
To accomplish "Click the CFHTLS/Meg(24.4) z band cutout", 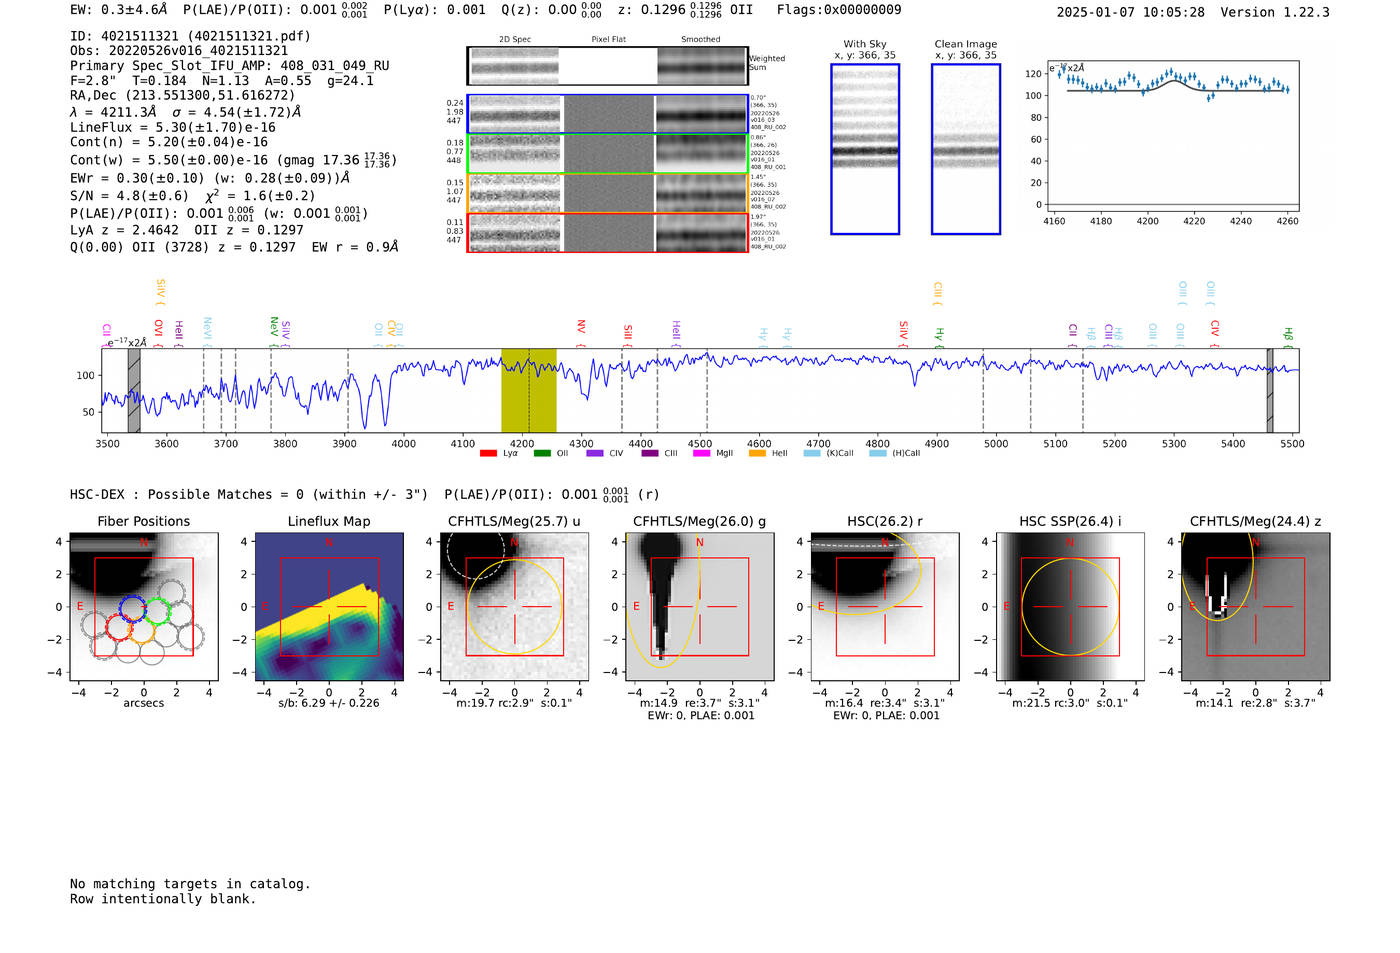I will pyautogui.click(x=1255, y=607).
